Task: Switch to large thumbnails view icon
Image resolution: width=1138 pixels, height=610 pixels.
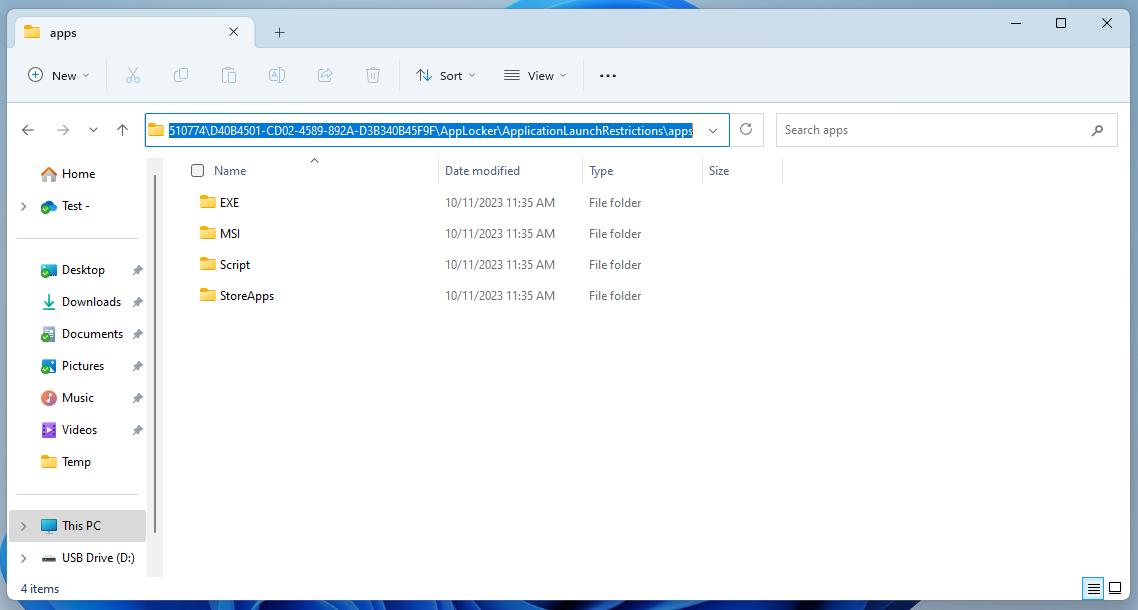Action: pos(1114,589)
